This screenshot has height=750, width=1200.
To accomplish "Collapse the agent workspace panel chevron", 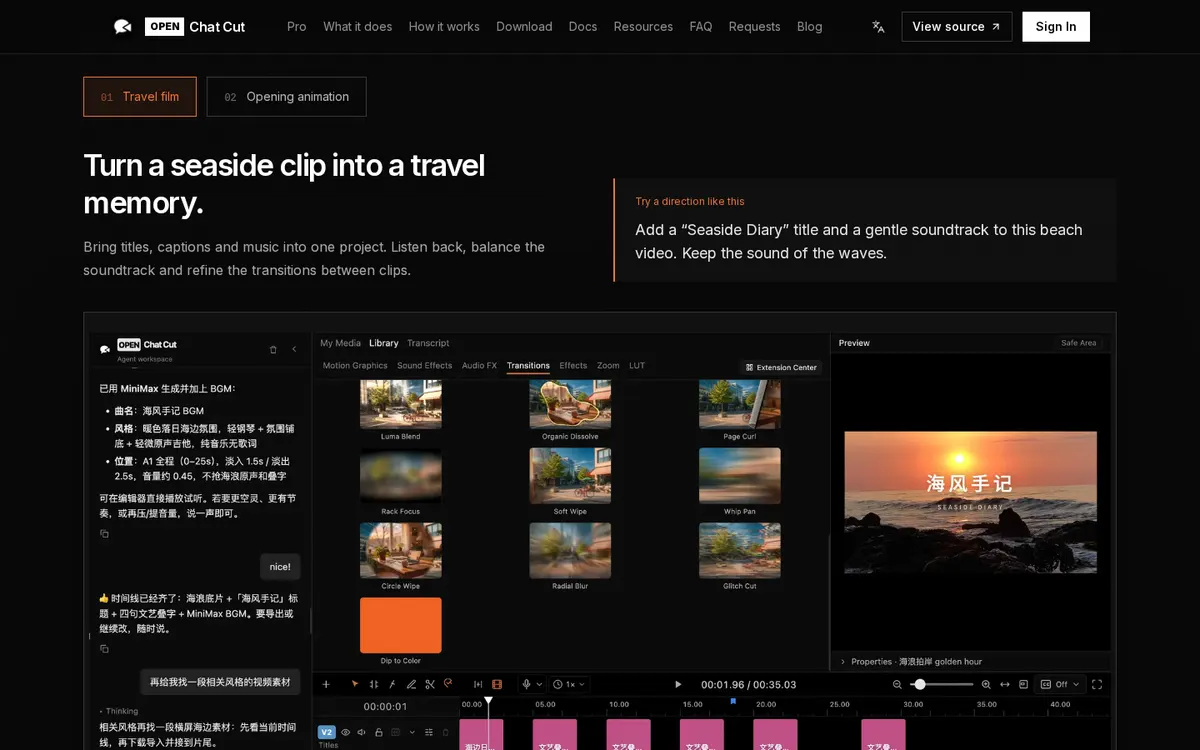I will [x=294, y=349].
